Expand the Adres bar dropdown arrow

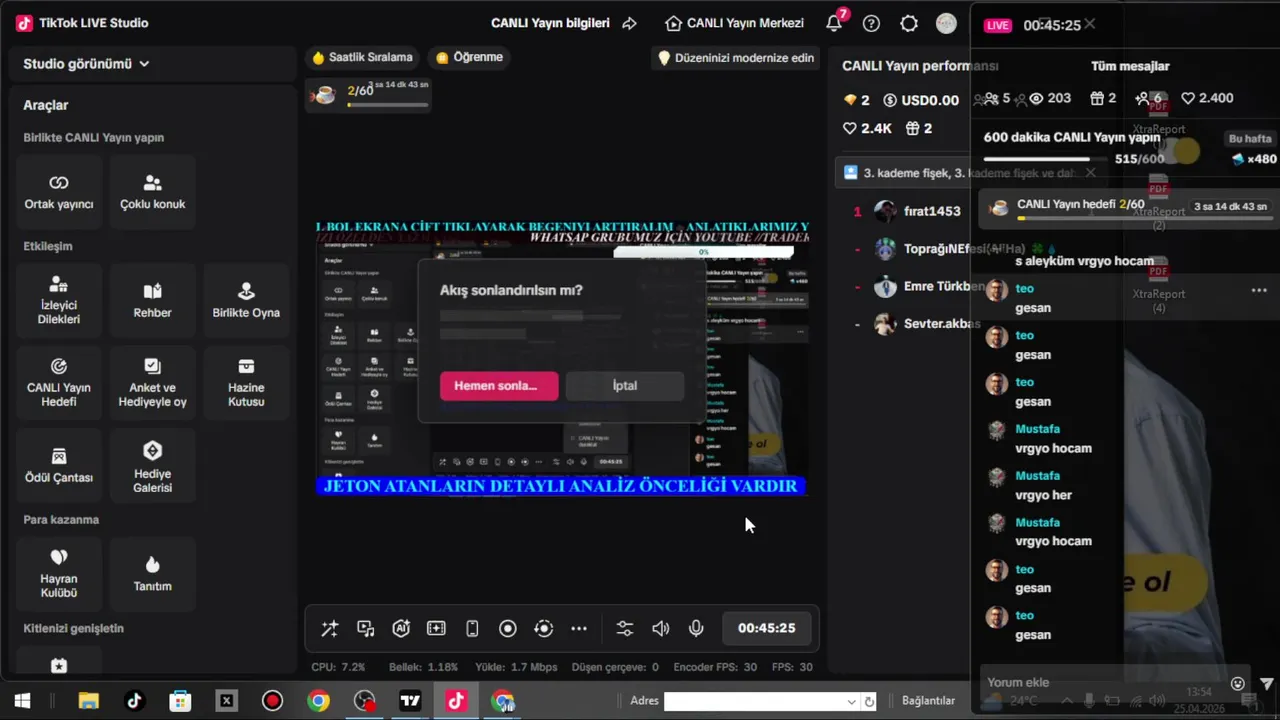(852, 701)
